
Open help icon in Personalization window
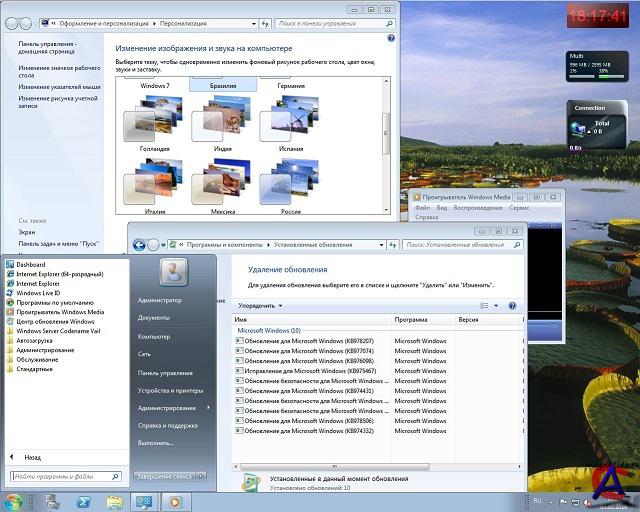[391, 38]
